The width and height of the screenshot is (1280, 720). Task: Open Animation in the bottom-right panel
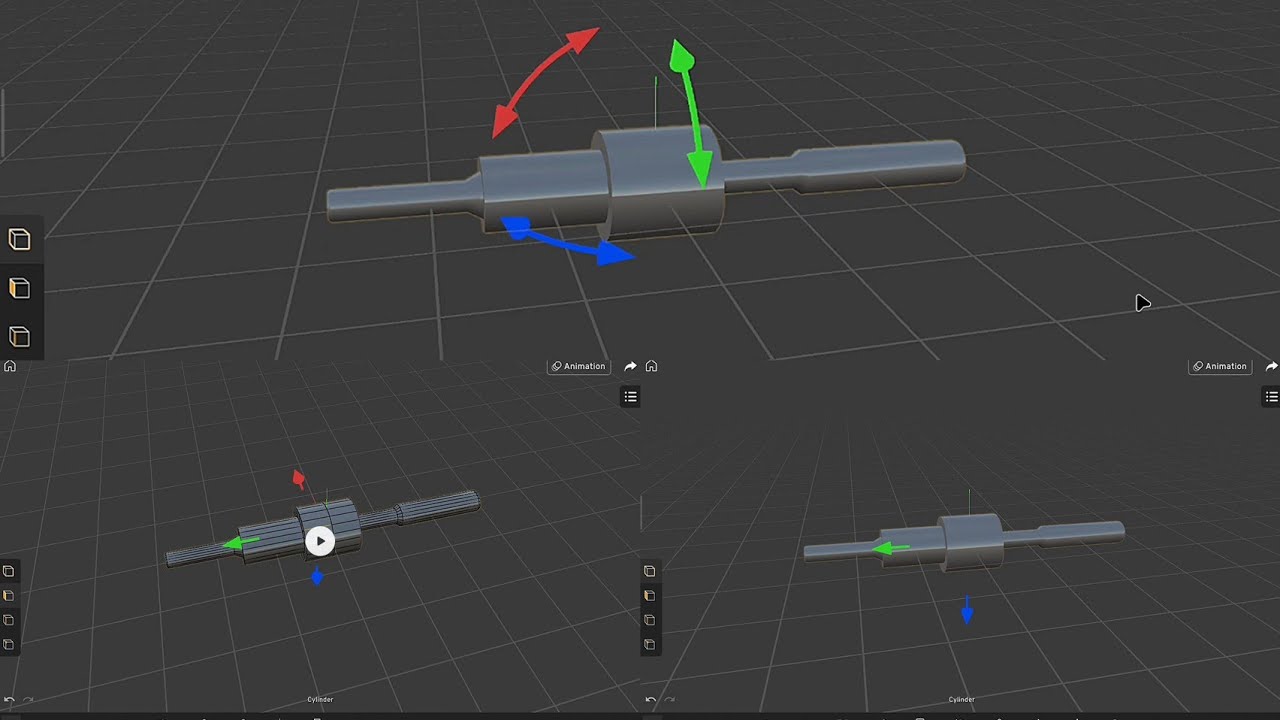click(x=1220, y=366)
